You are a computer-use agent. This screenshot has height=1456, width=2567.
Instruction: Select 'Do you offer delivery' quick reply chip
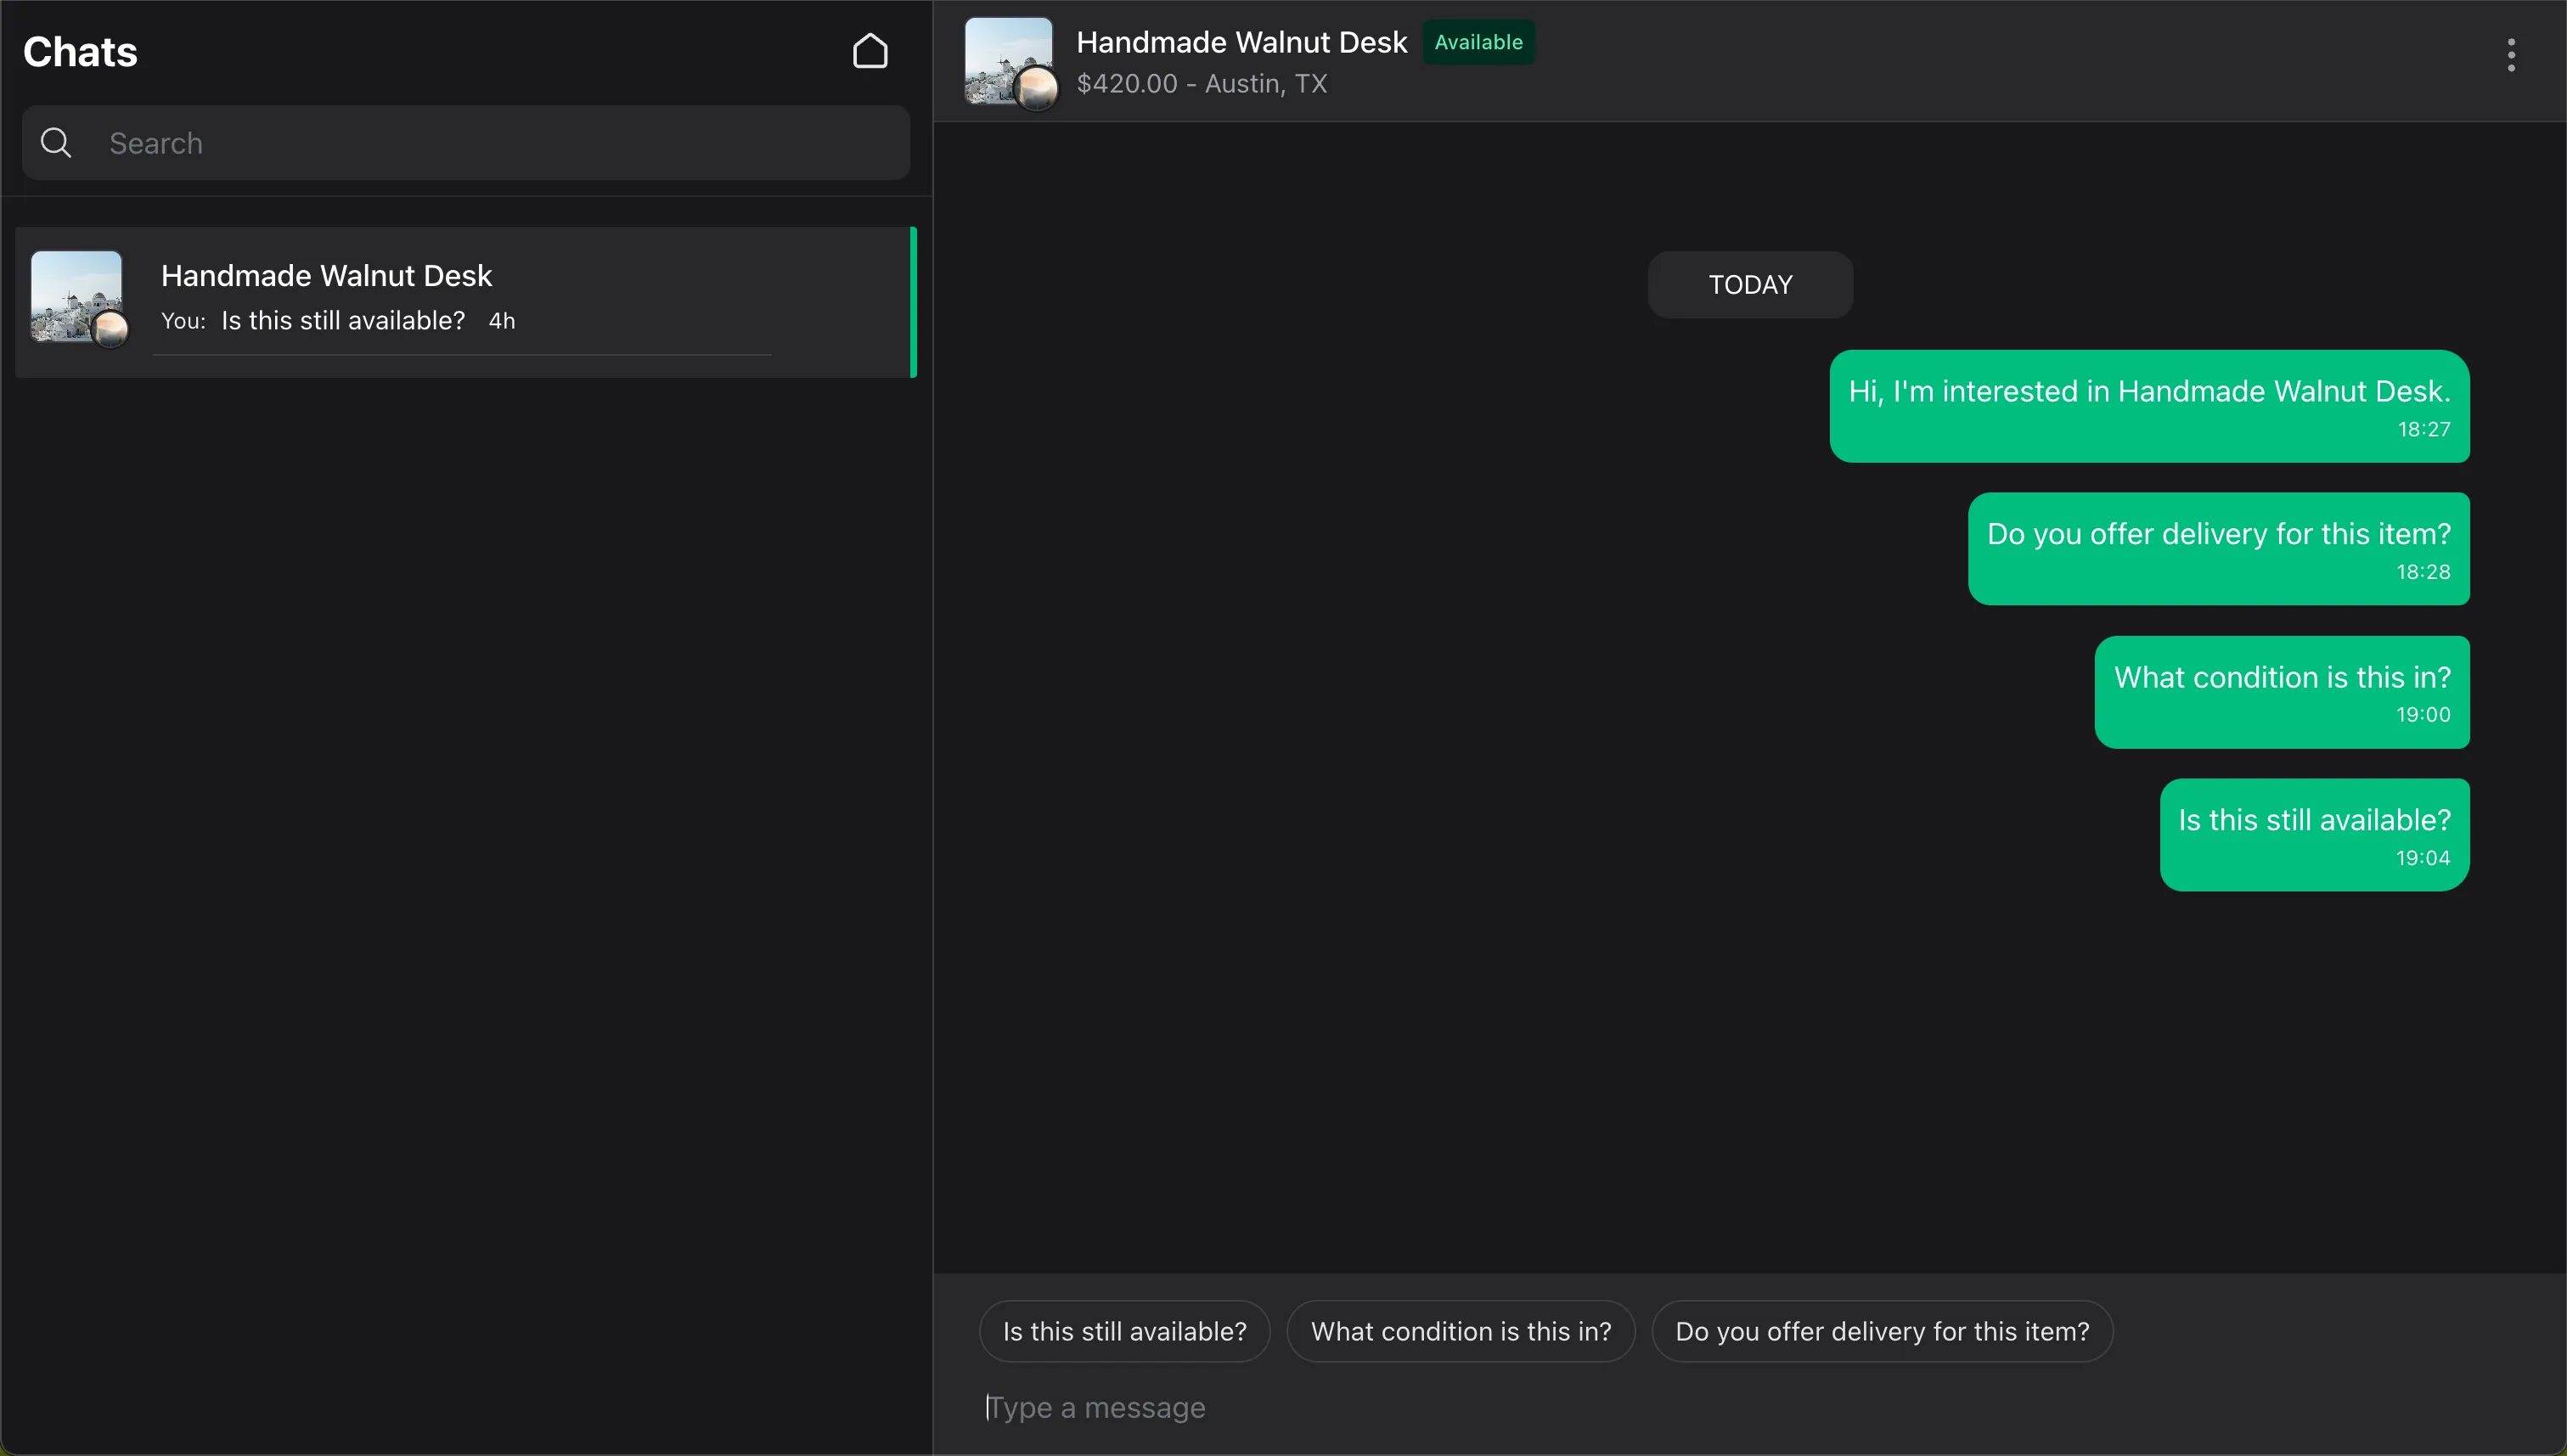click(1882, 1331)
